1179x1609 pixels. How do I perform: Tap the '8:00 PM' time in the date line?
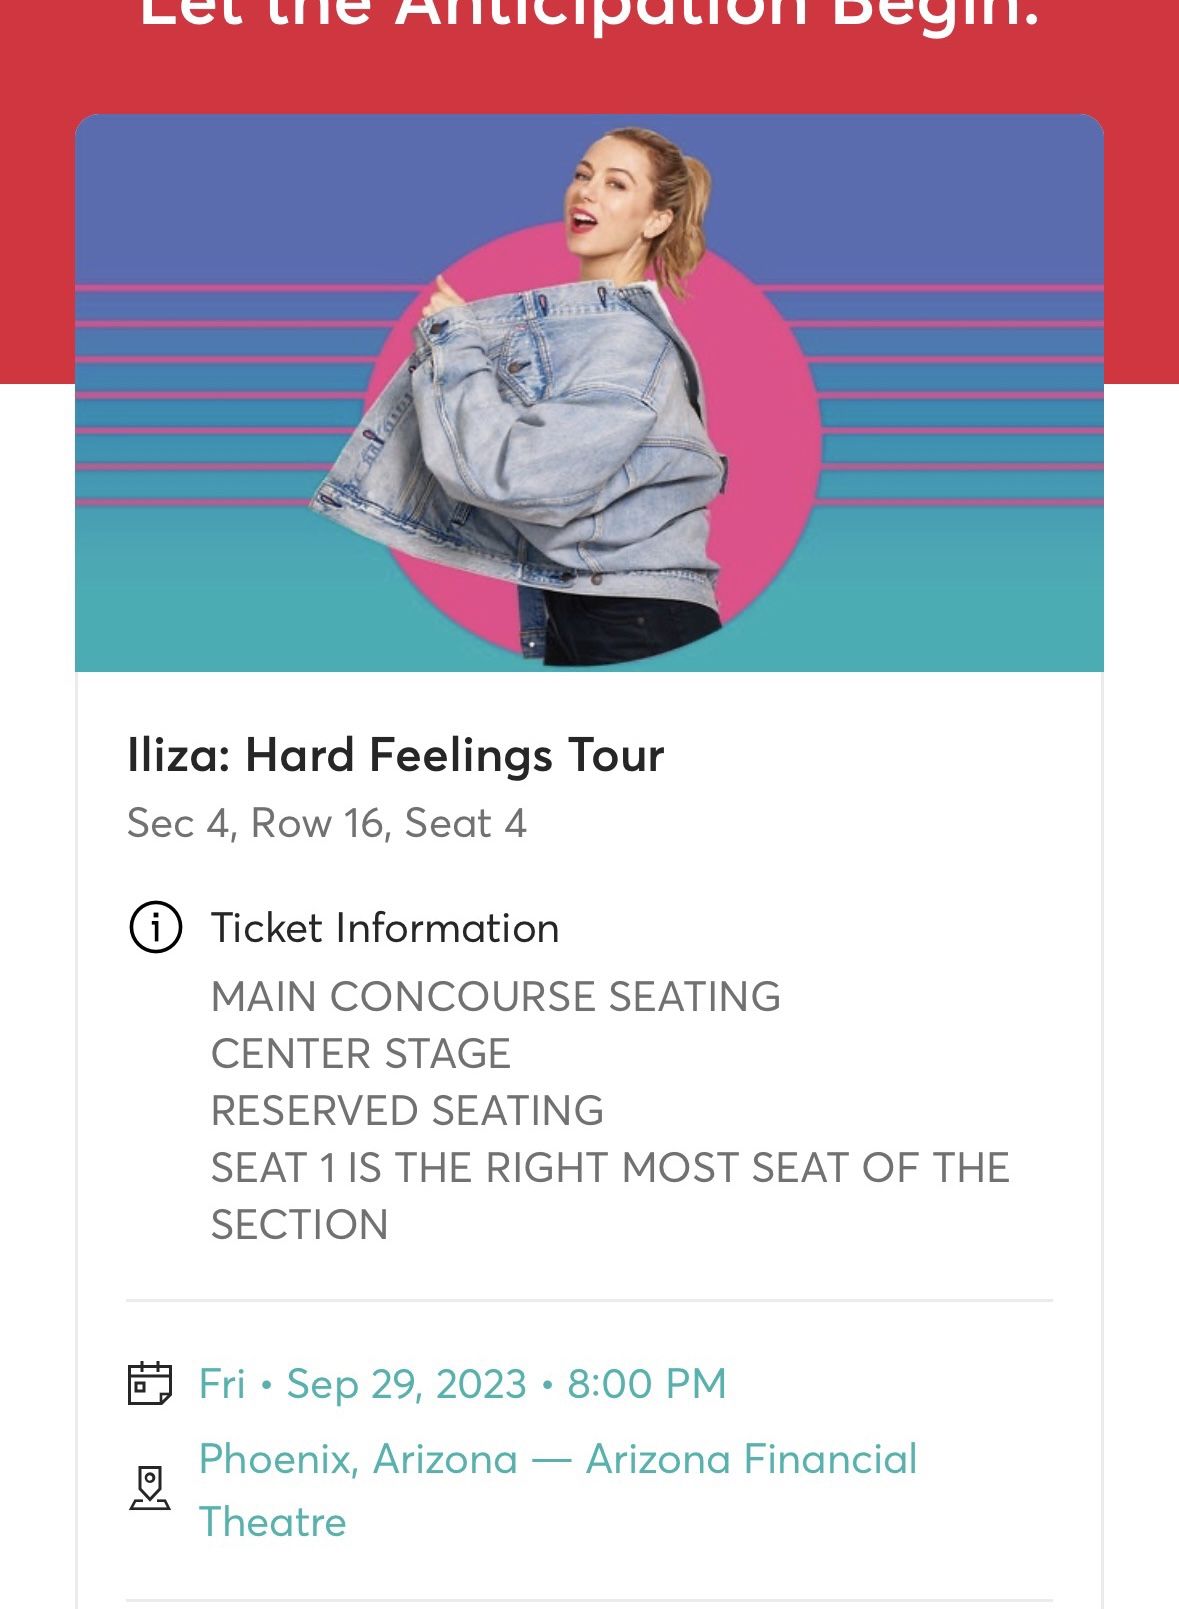point(646,1384)
